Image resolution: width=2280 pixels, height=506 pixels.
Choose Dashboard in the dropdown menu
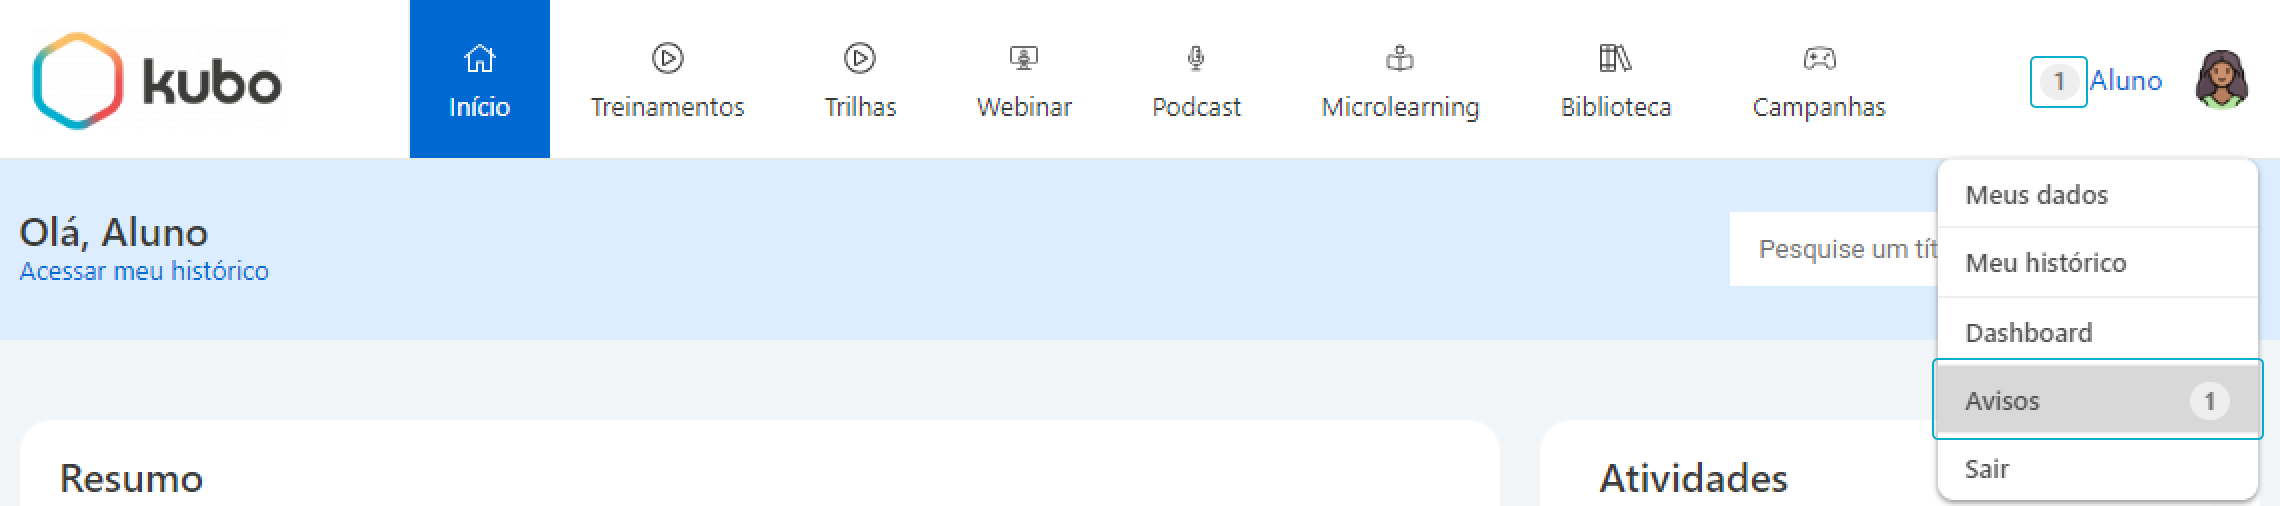tap(2028, 333)
